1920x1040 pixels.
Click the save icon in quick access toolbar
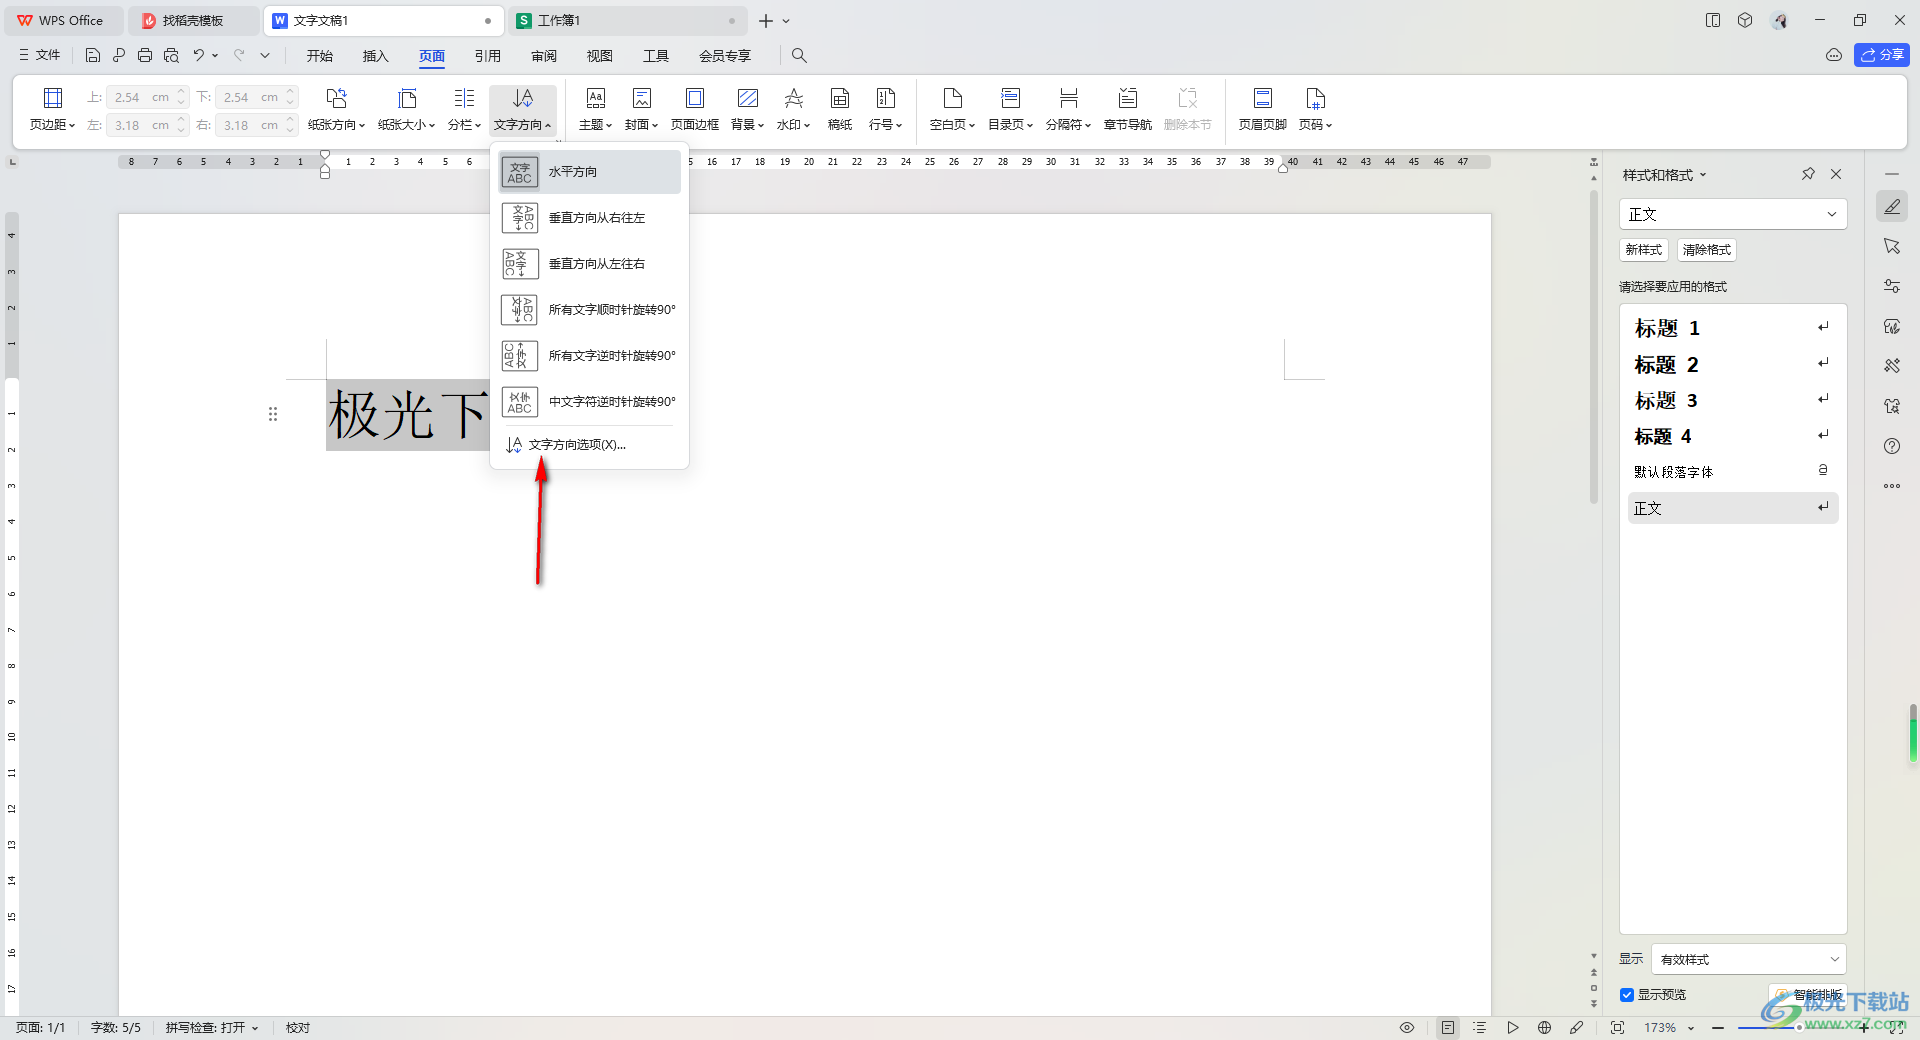pyautogui.click(x=92, y=55)
